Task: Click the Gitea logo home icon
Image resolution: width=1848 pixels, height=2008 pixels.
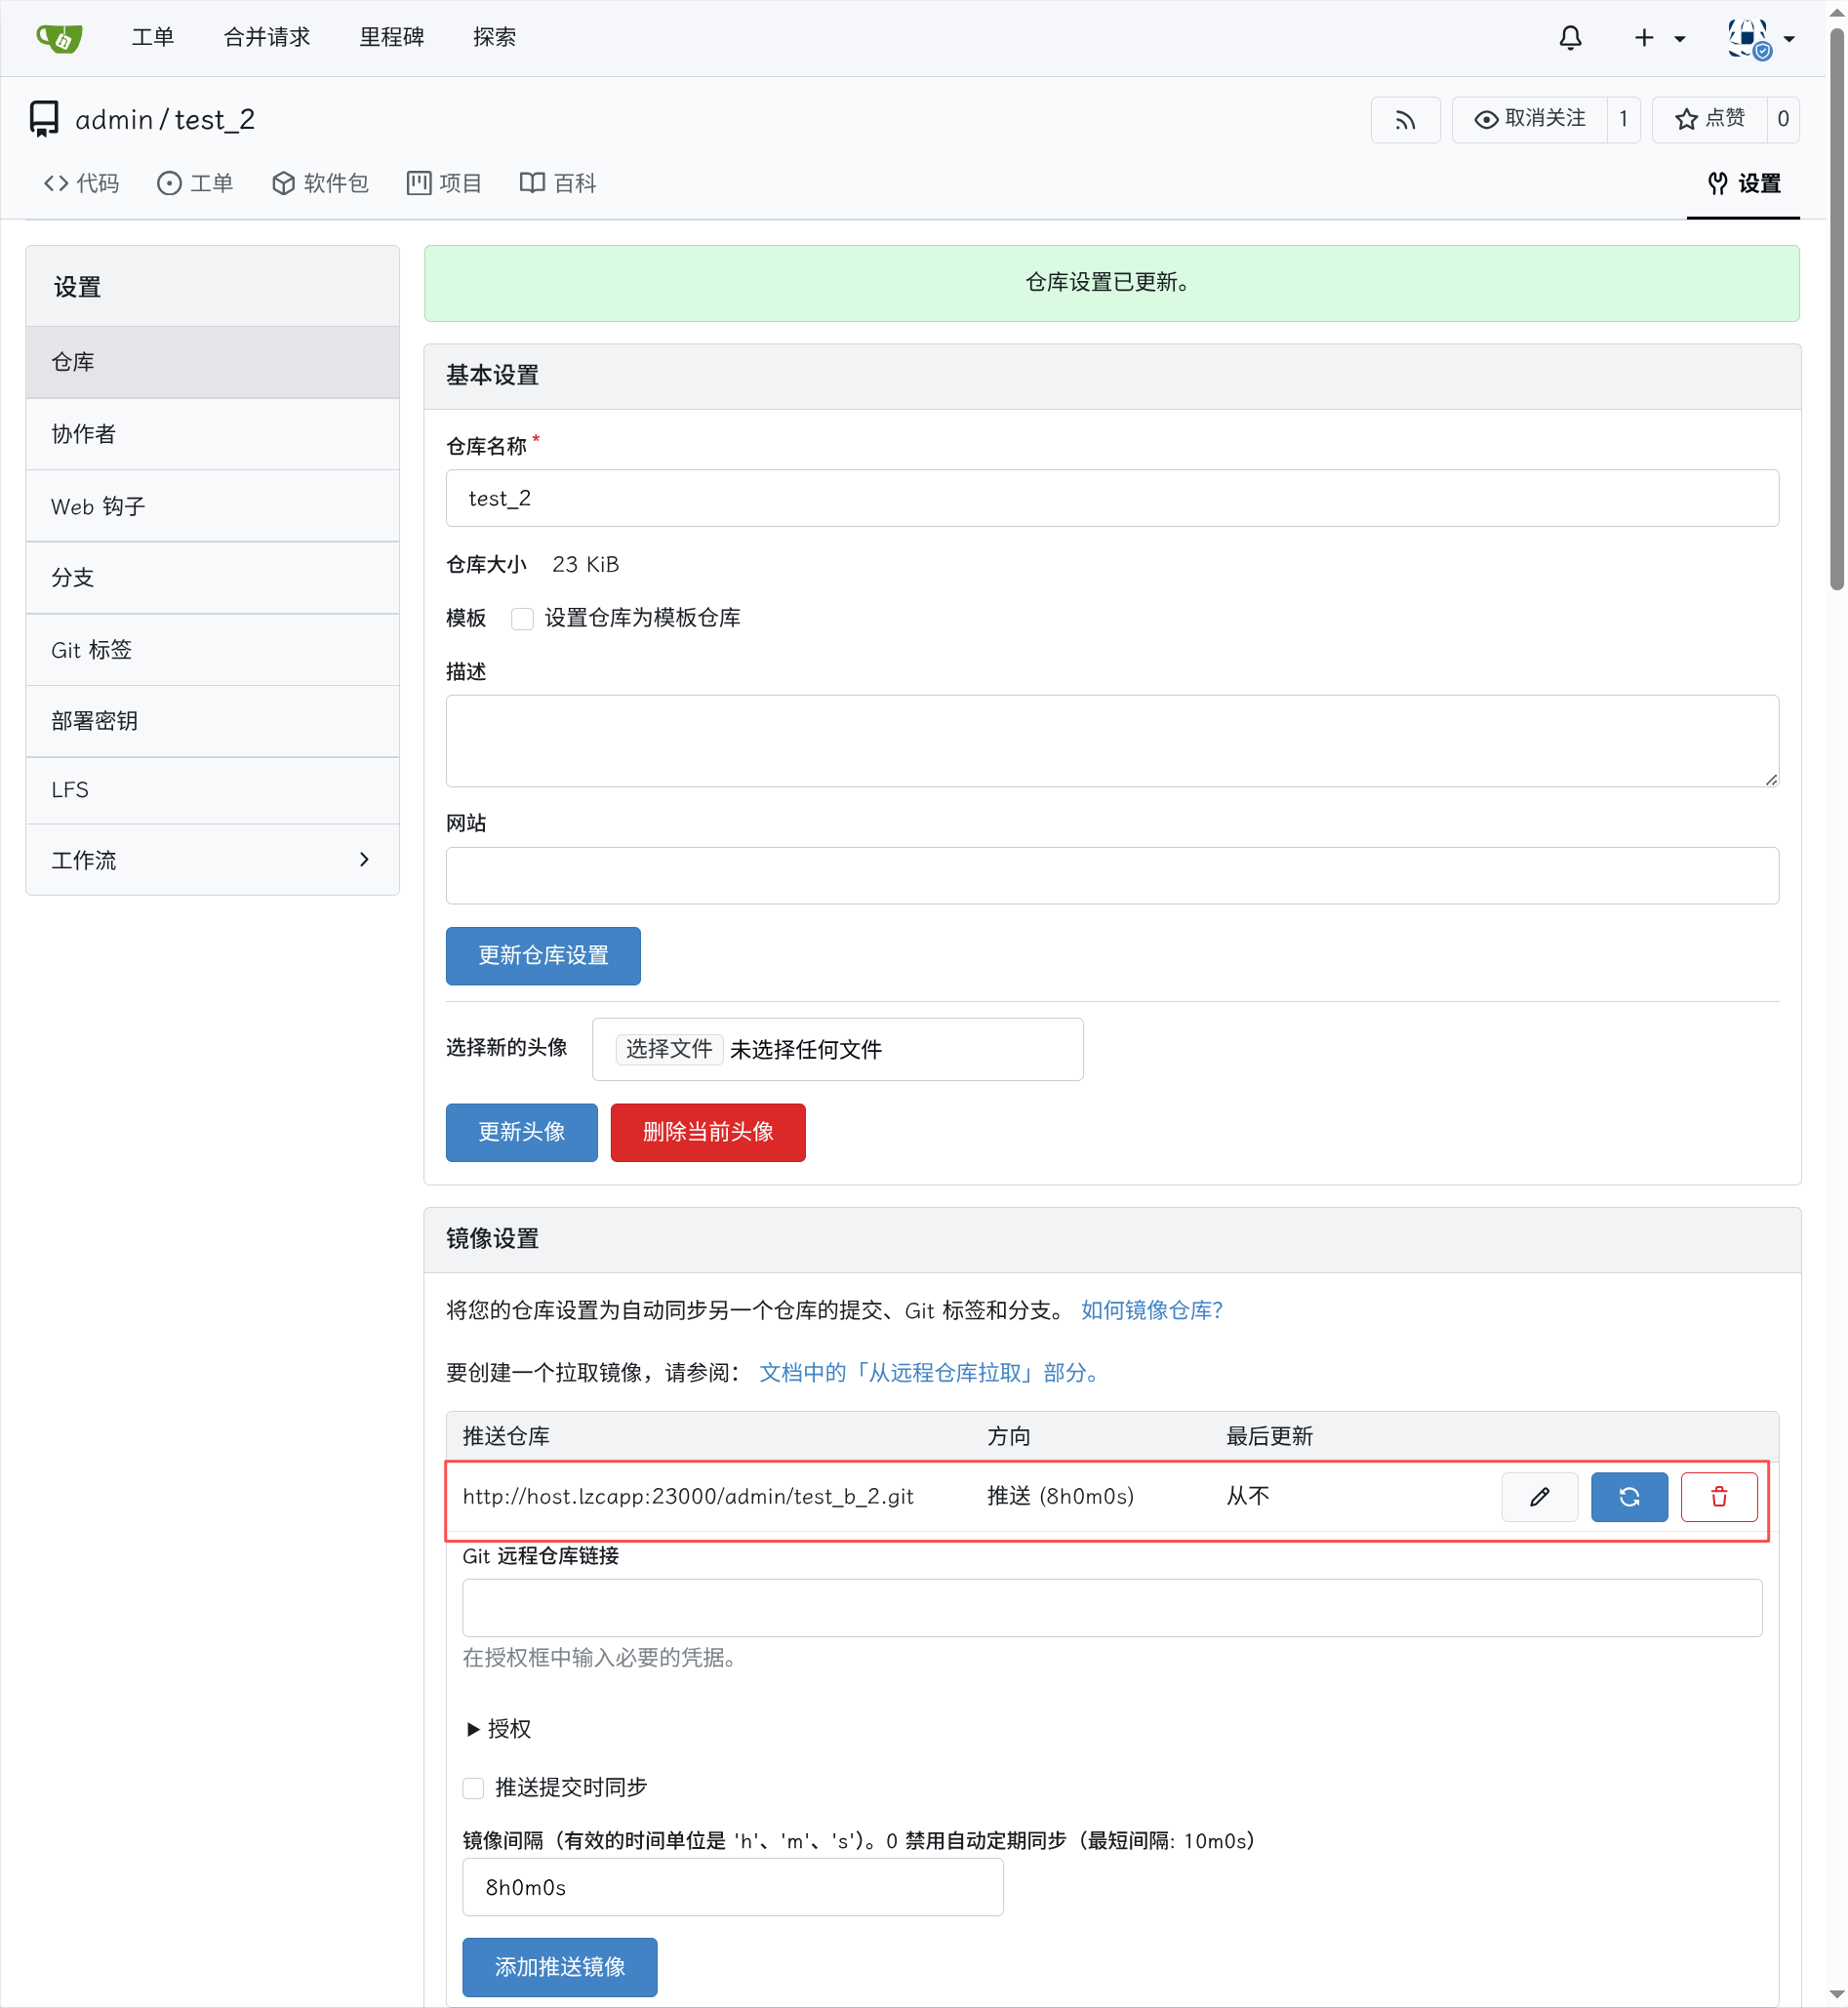Action: 59,38
